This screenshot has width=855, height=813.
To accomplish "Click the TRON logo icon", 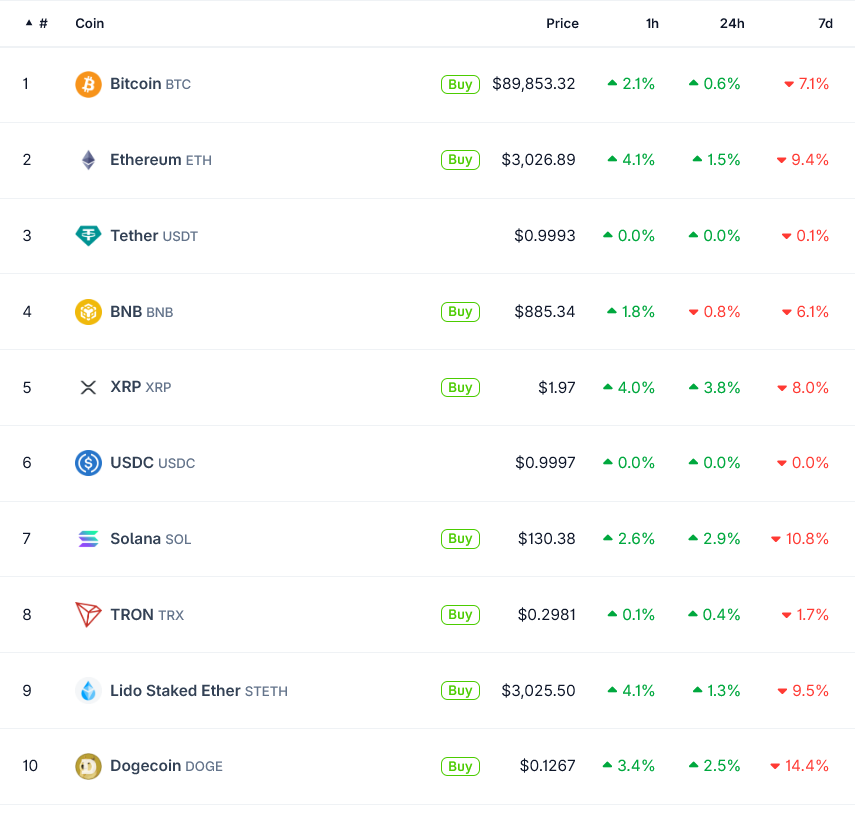I will tap(88, 615).
